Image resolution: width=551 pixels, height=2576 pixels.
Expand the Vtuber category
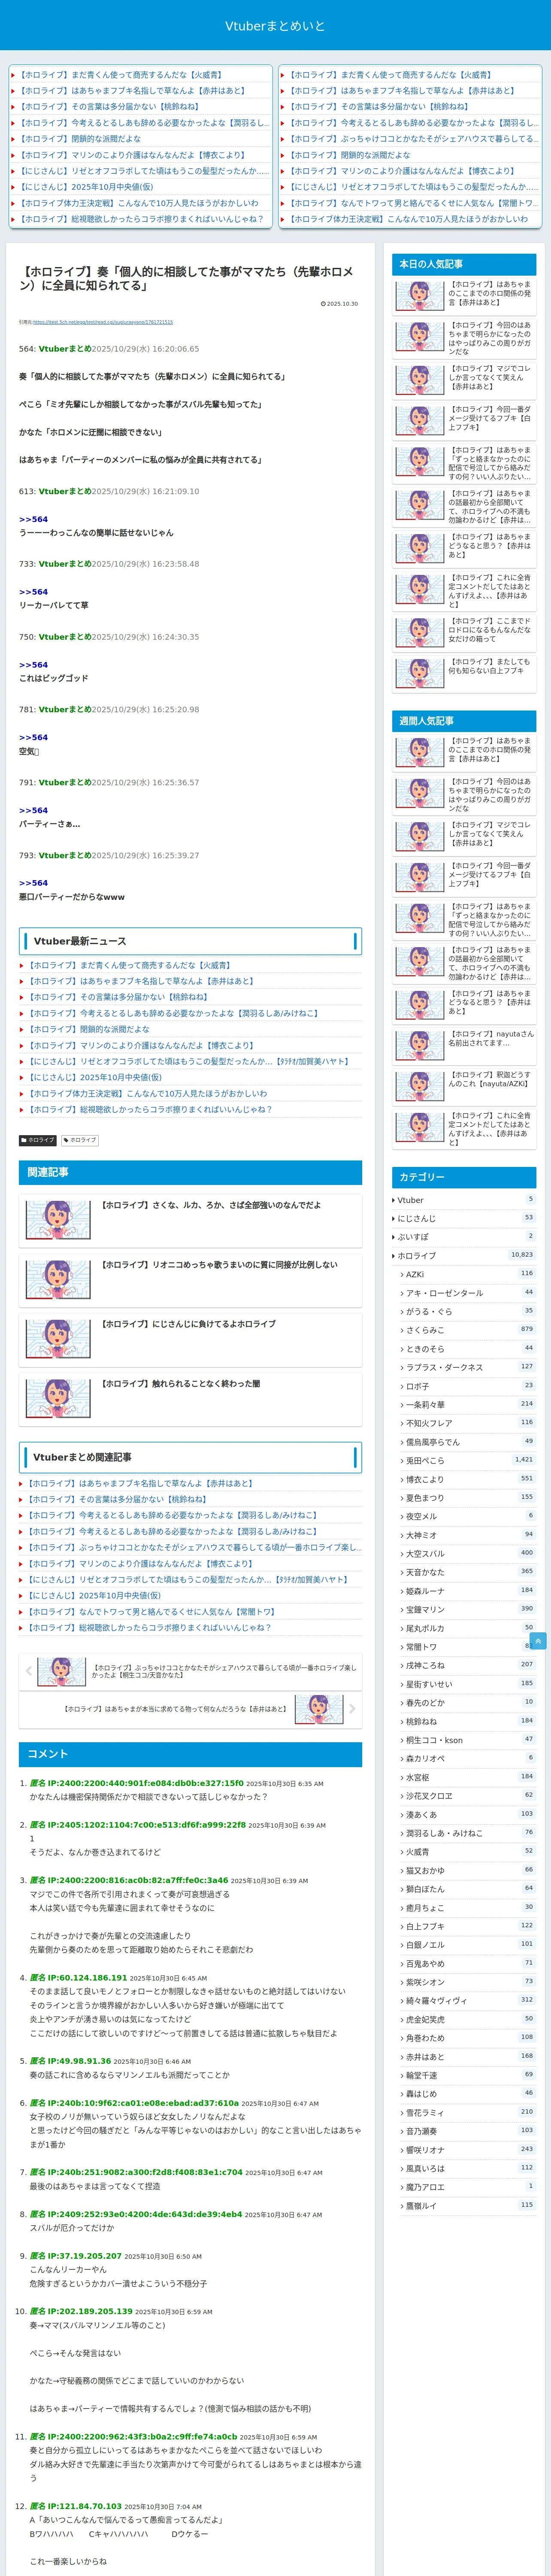coord(464,1200)
